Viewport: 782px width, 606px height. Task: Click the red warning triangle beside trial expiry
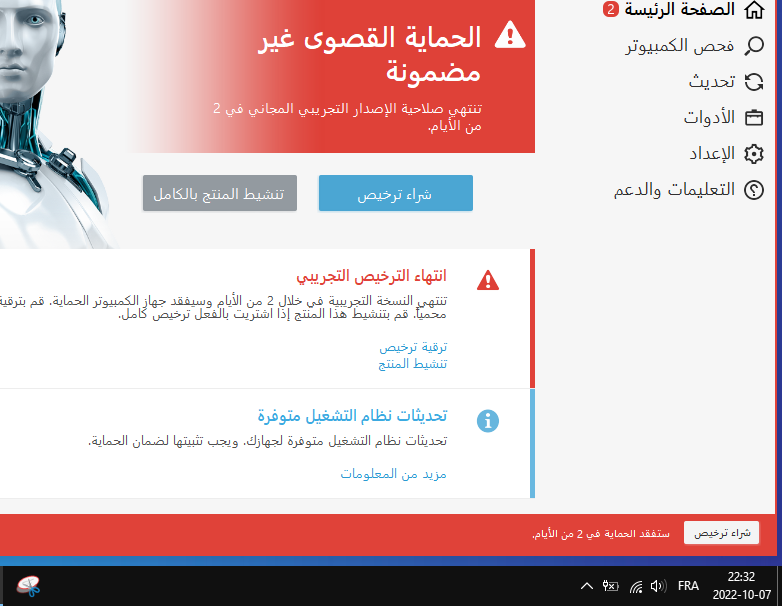point(488,280)
